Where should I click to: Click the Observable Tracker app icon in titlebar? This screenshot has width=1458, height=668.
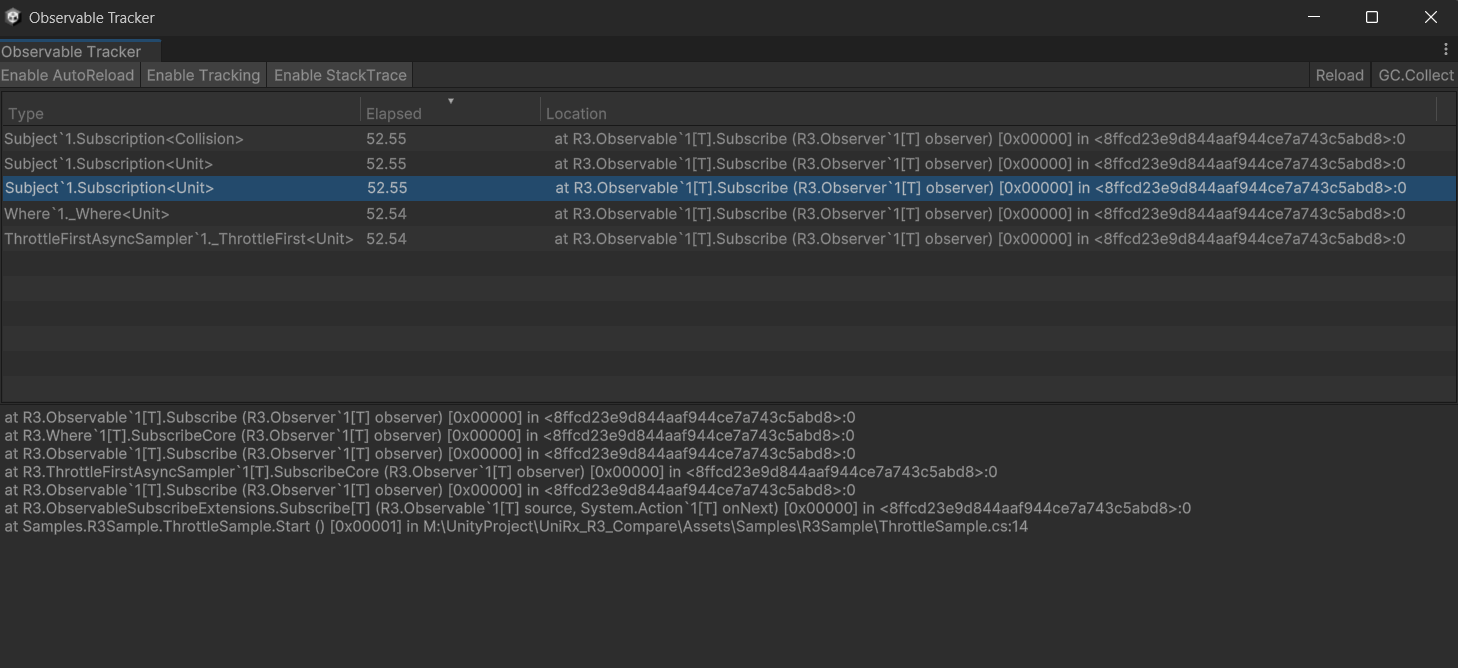click(x=12, y=17)
